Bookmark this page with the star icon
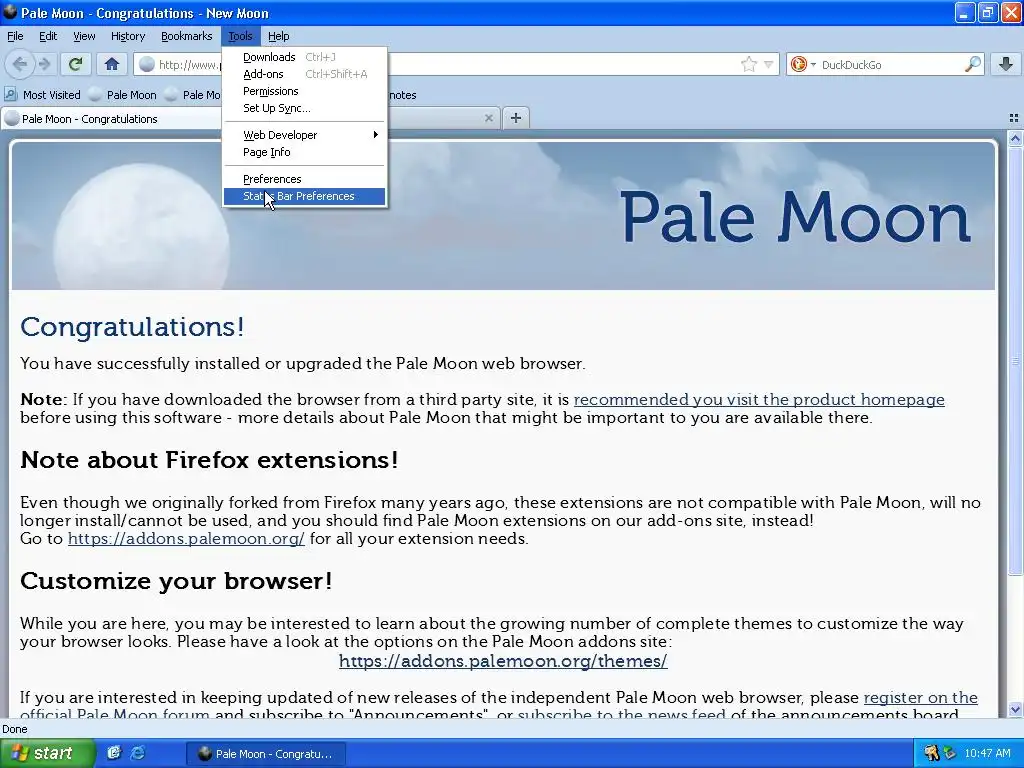 [749, 64]
